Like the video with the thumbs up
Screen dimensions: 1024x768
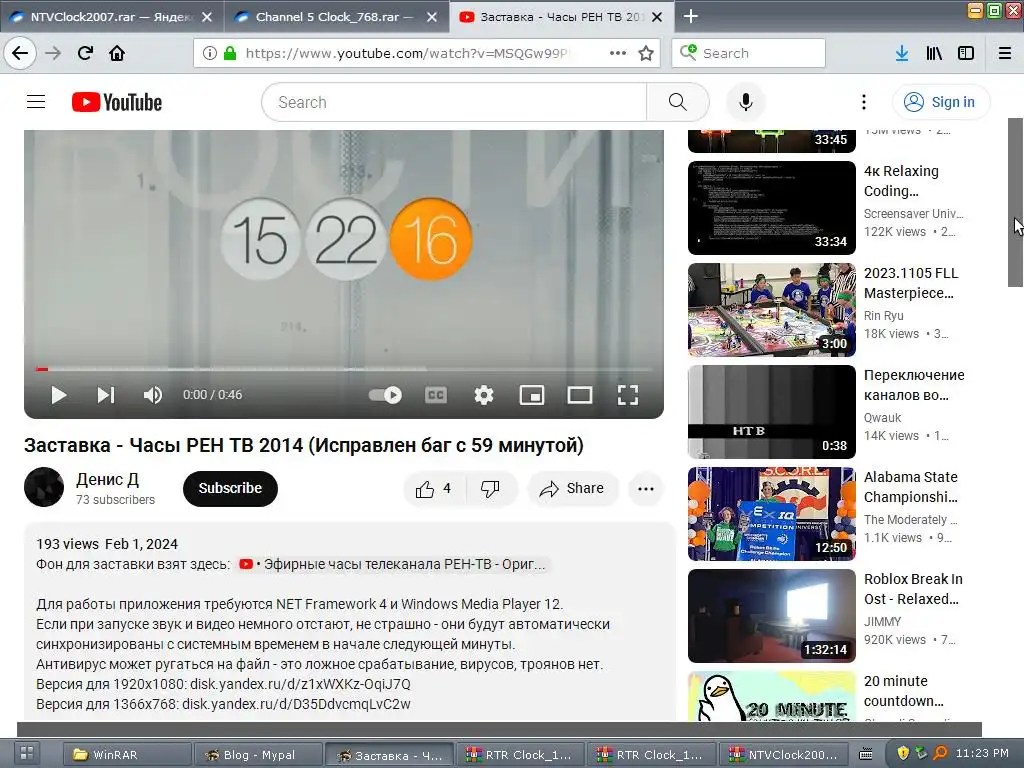434,488
